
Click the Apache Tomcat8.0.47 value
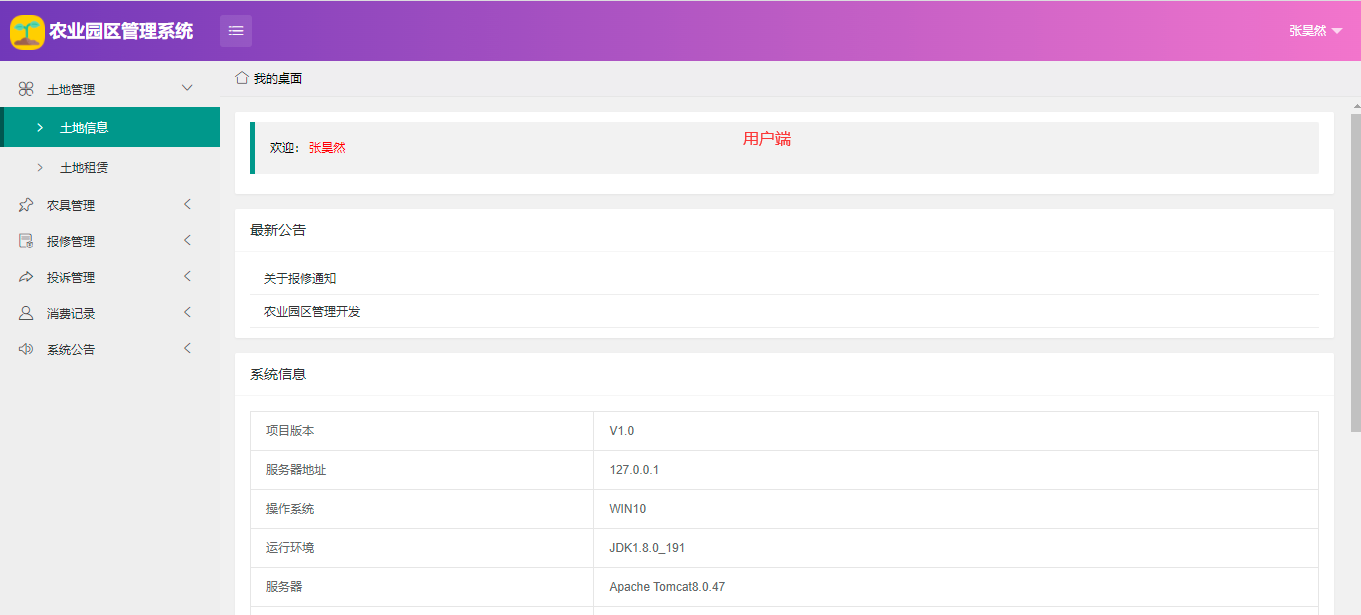[x=667, y=587]
